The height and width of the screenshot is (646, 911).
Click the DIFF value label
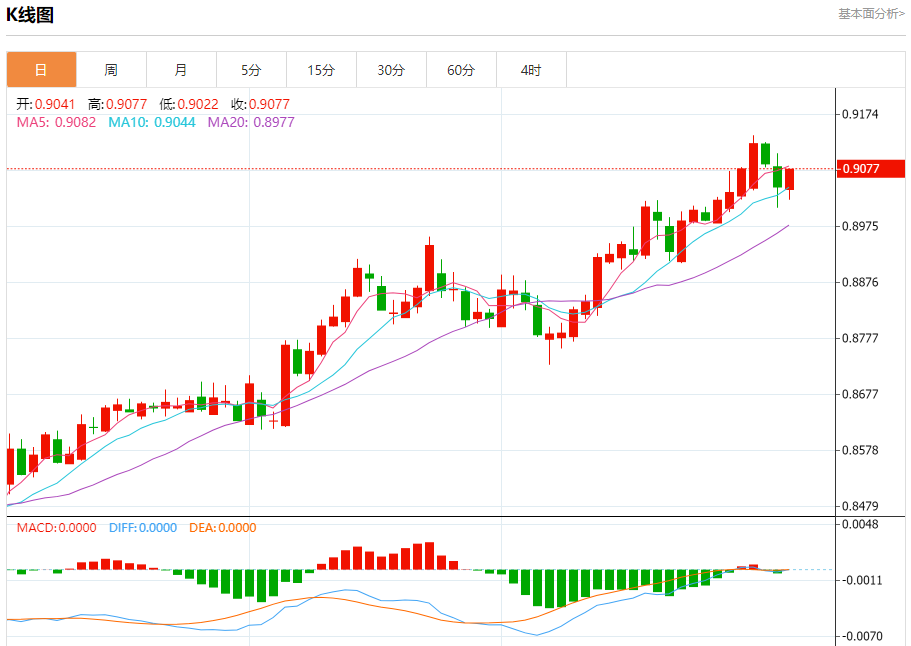[x=143, y=528]
